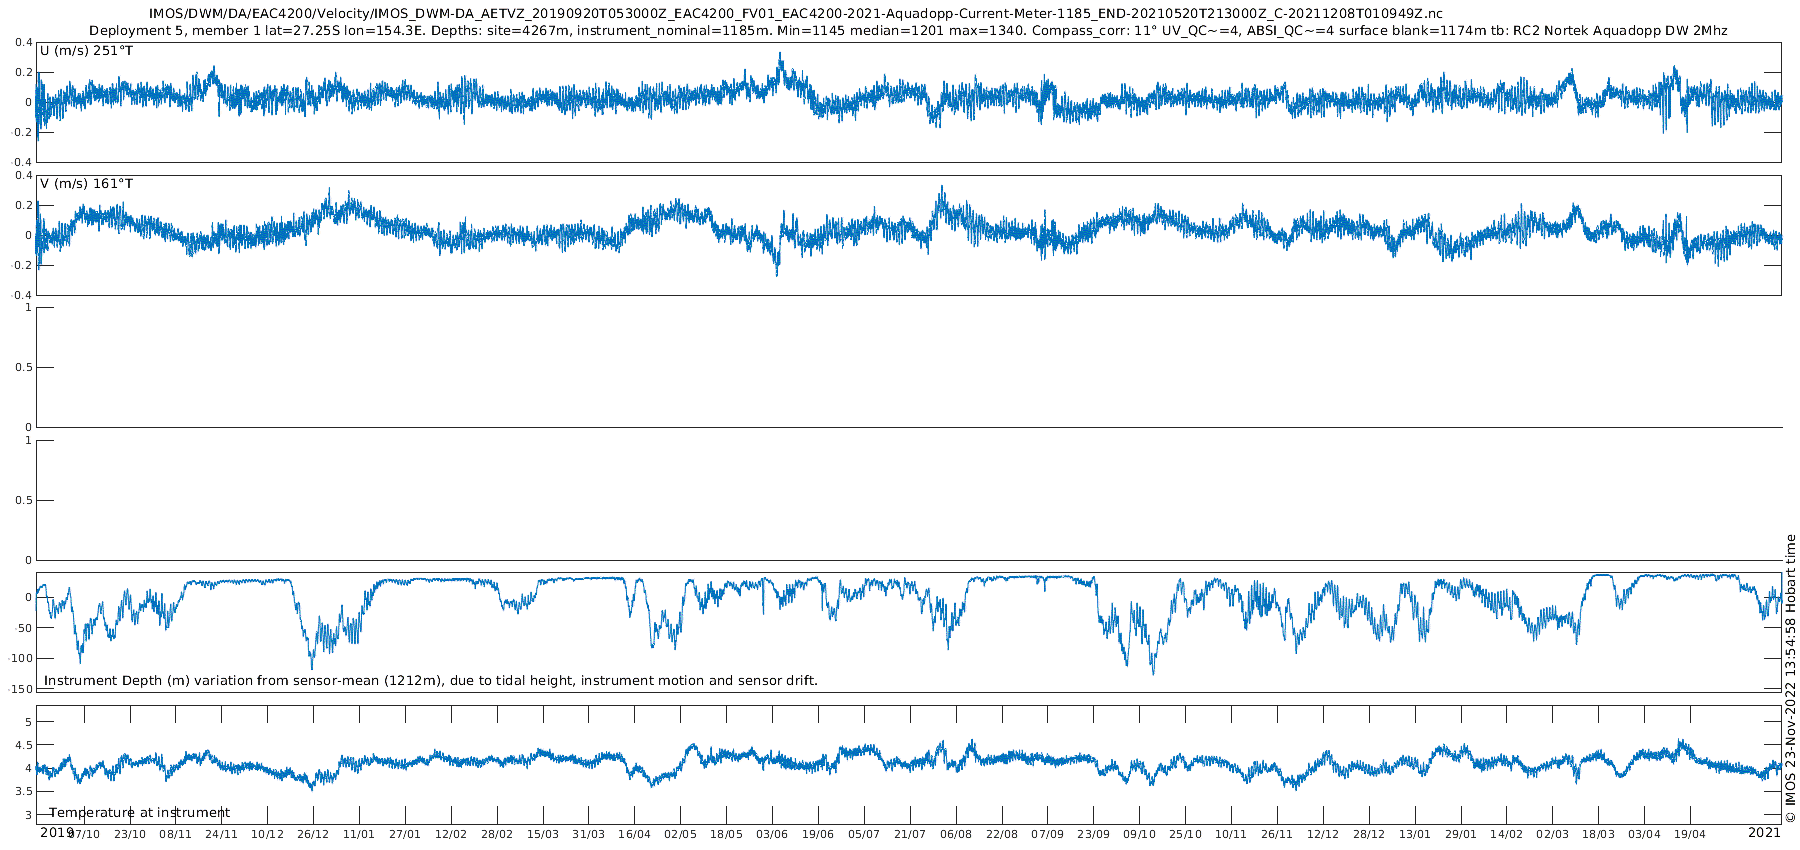Select the '23/09' date tick label
Screen dimensions: 1800x850
coord(1093,834)
